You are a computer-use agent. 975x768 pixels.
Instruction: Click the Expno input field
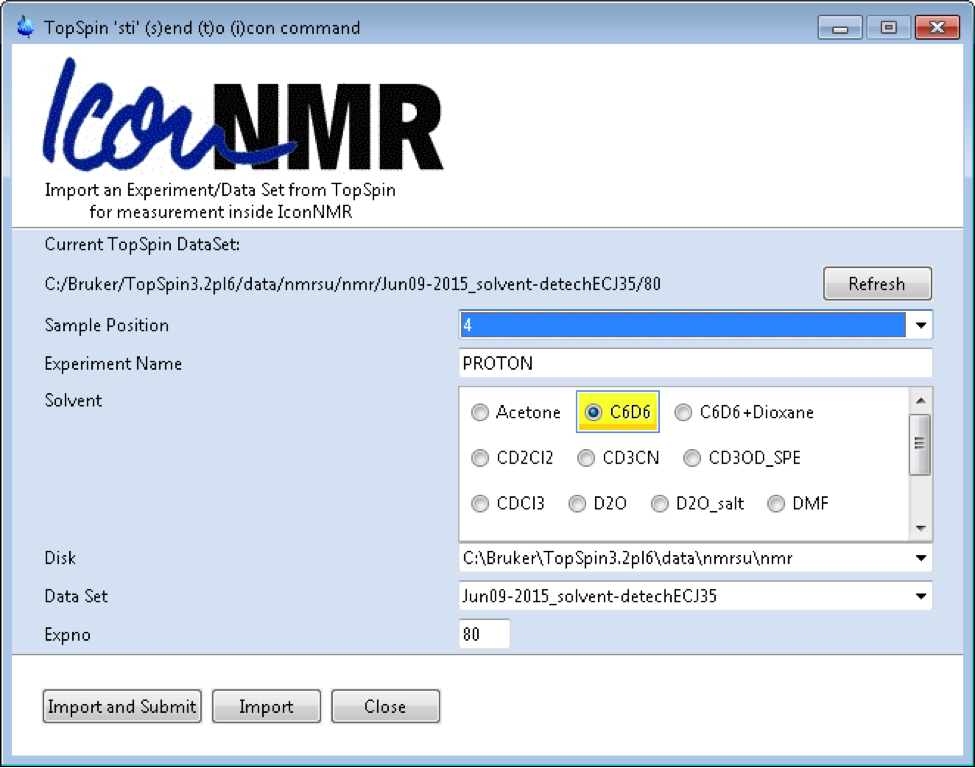tap(484, 634)
